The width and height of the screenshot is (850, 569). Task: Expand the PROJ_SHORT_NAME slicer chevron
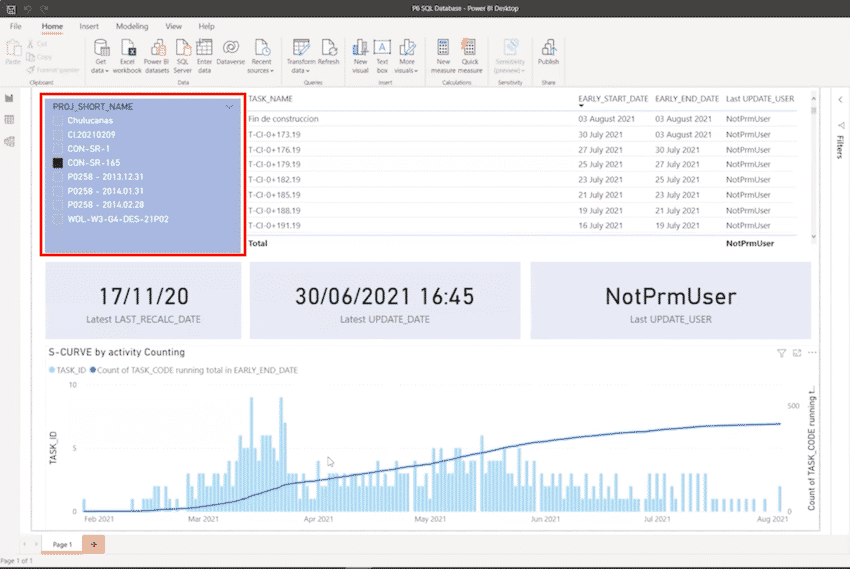(229, 107)
